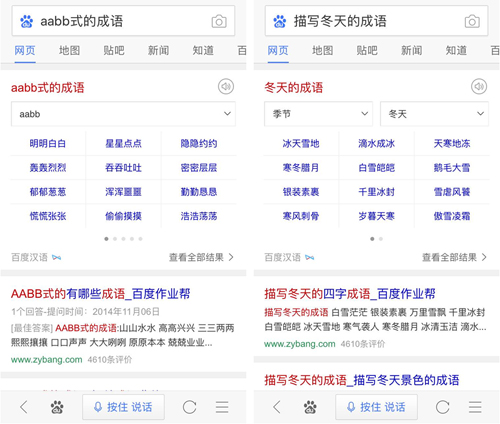The image size is (500, 424).
Task: Tap camera icon in left search bar
Action: tap(219, 22)
